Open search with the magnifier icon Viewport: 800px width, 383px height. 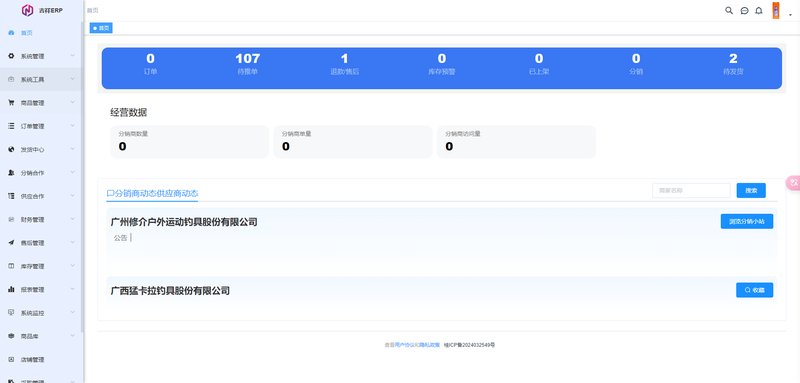click(729, 10)
